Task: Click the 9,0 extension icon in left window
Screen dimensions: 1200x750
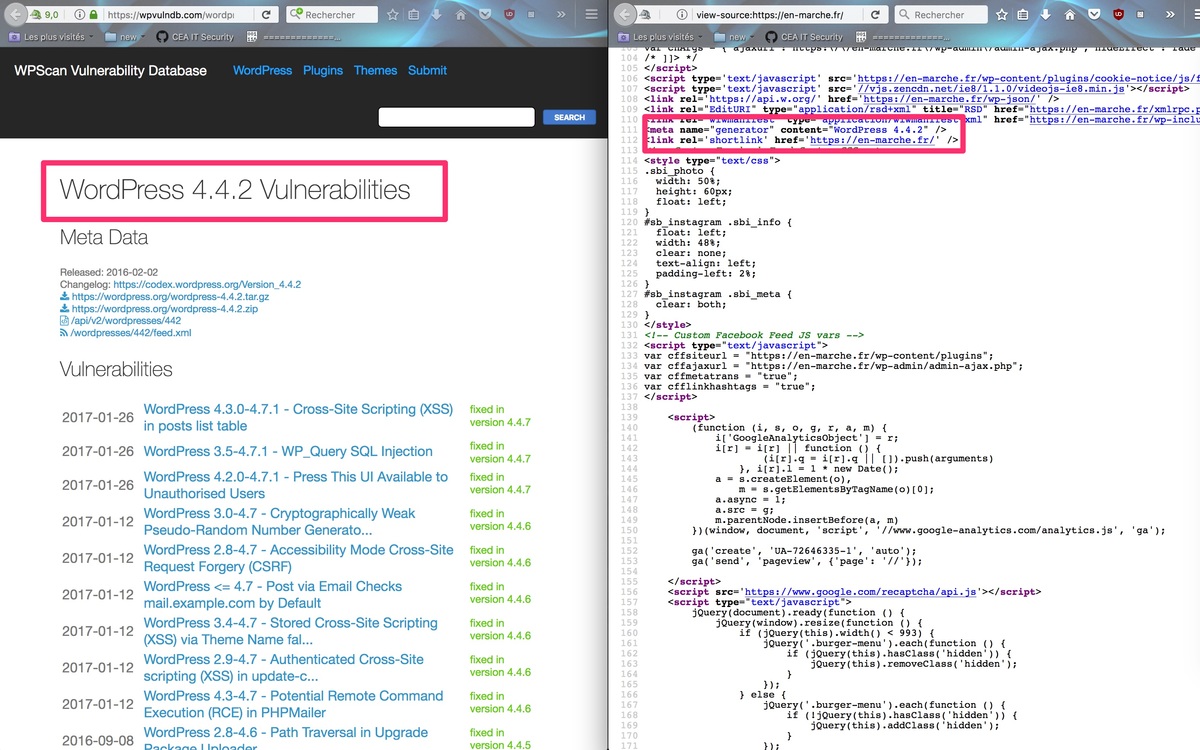Action: pyautogui.click(x=42, y=16)
